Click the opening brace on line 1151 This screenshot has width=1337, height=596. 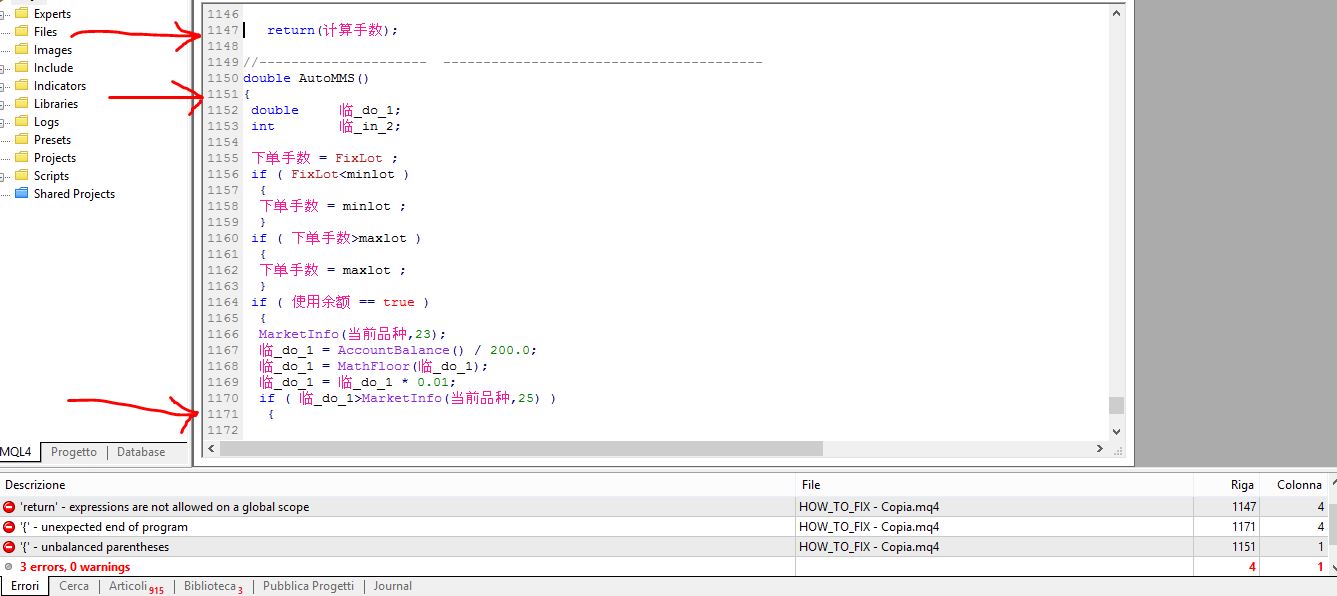(x=246, y=94)
